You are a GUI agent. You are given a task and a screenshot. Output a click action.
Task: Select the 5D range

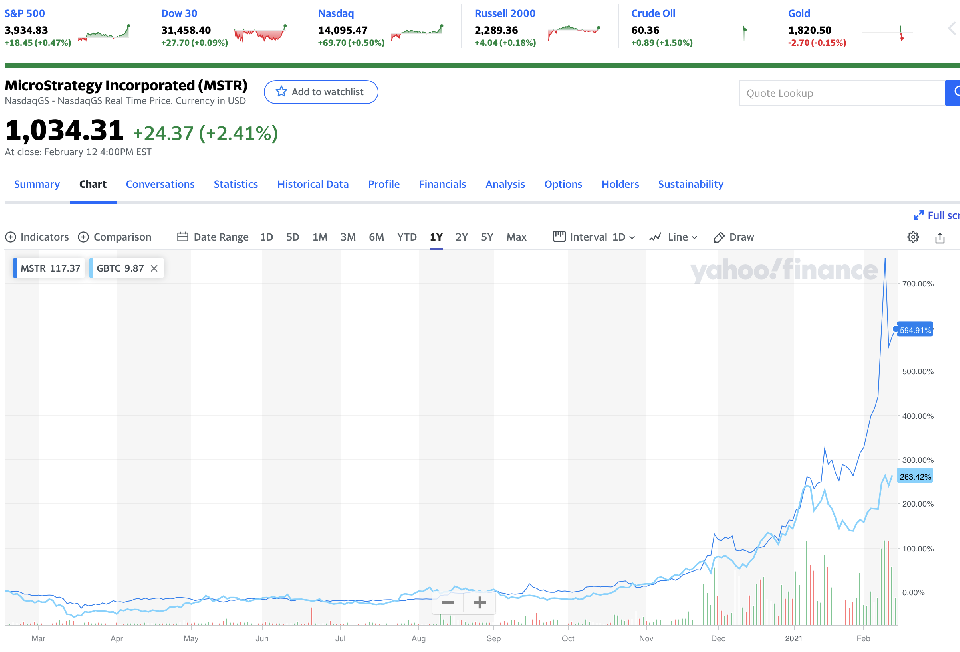pyautogui.click(x=293, y=237)
